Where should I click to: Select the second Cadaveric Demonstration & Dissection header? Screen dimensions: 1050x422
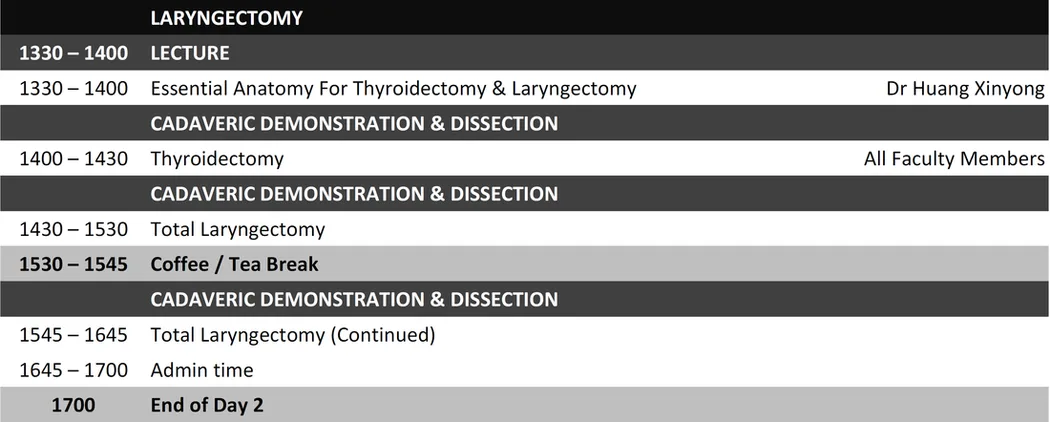354,194
